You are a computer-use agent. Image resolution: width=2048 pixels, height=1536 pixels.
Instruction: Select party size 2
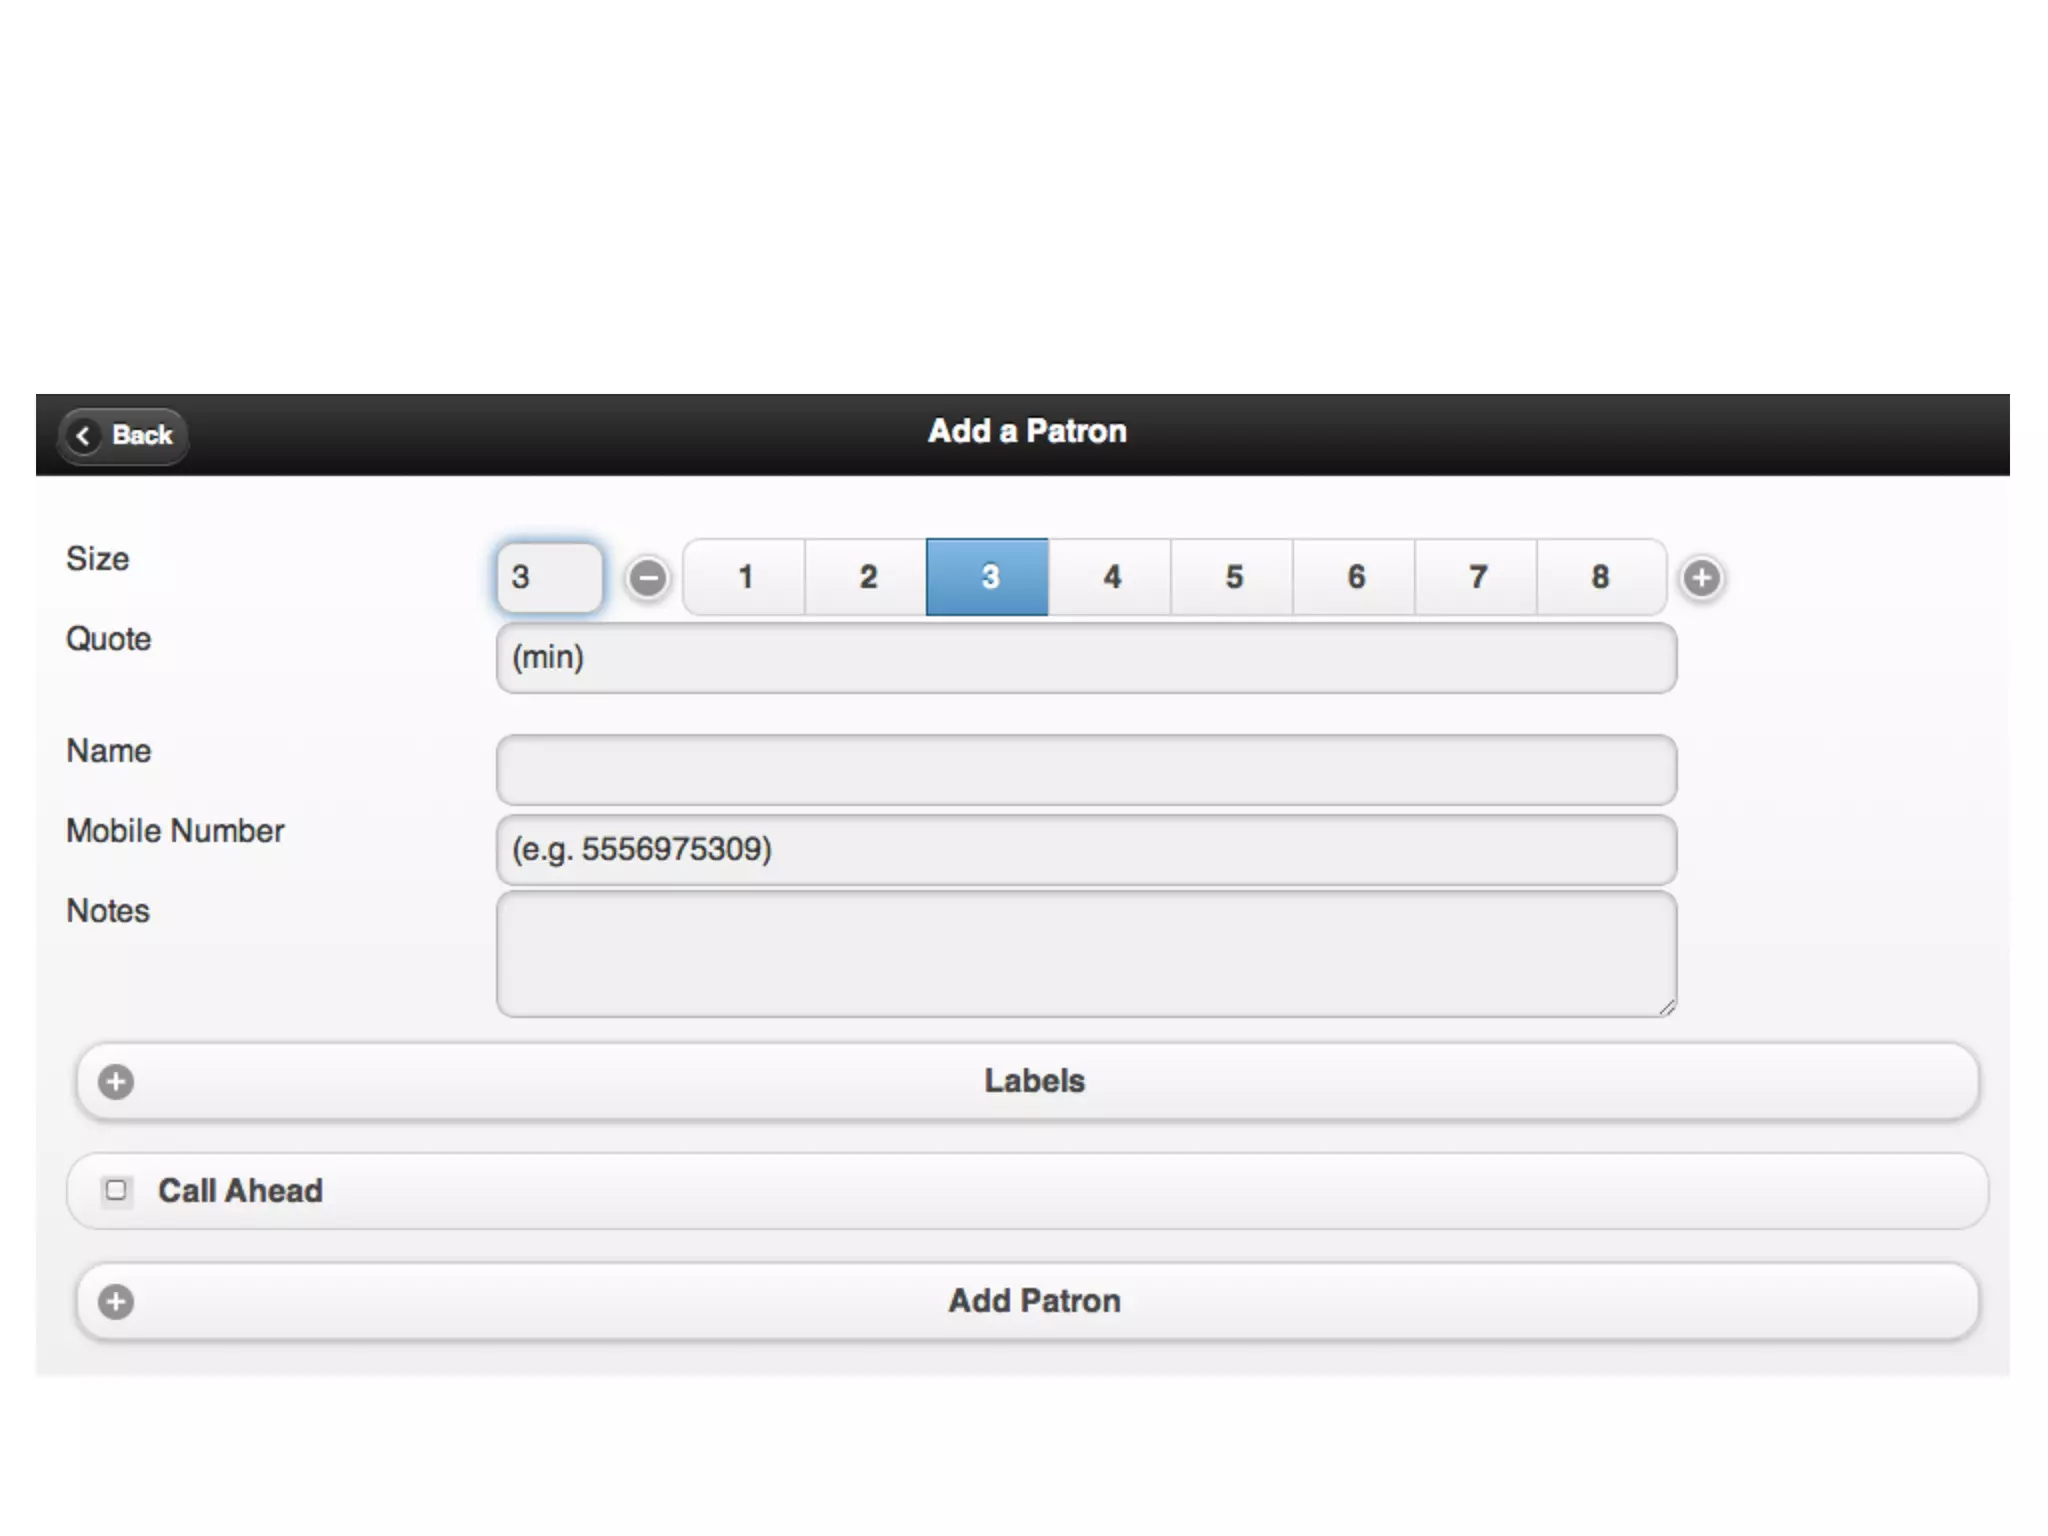[x=867, y=577]
